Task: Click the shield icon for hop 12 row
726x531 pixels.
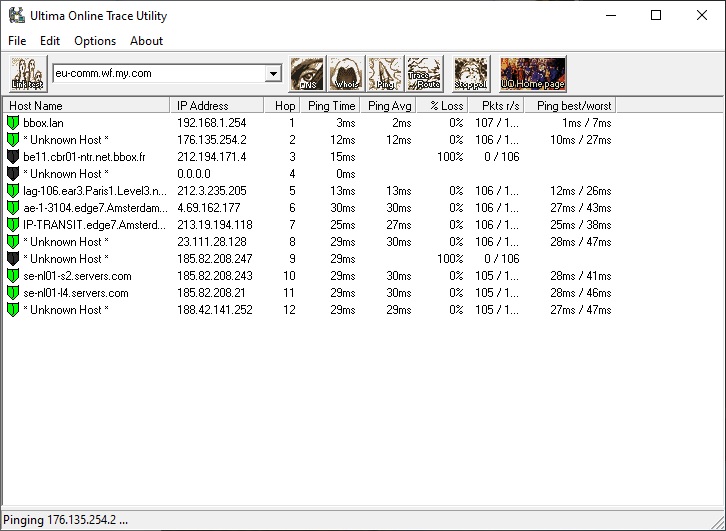Action: point(13,310)
